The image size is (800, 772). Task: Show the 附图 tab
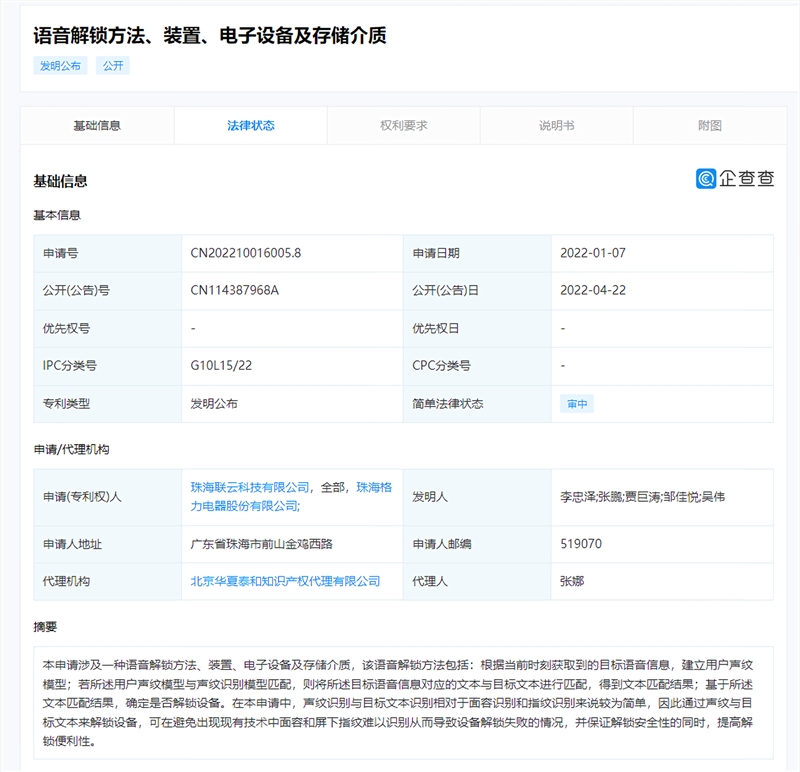(x=710, y=126)
